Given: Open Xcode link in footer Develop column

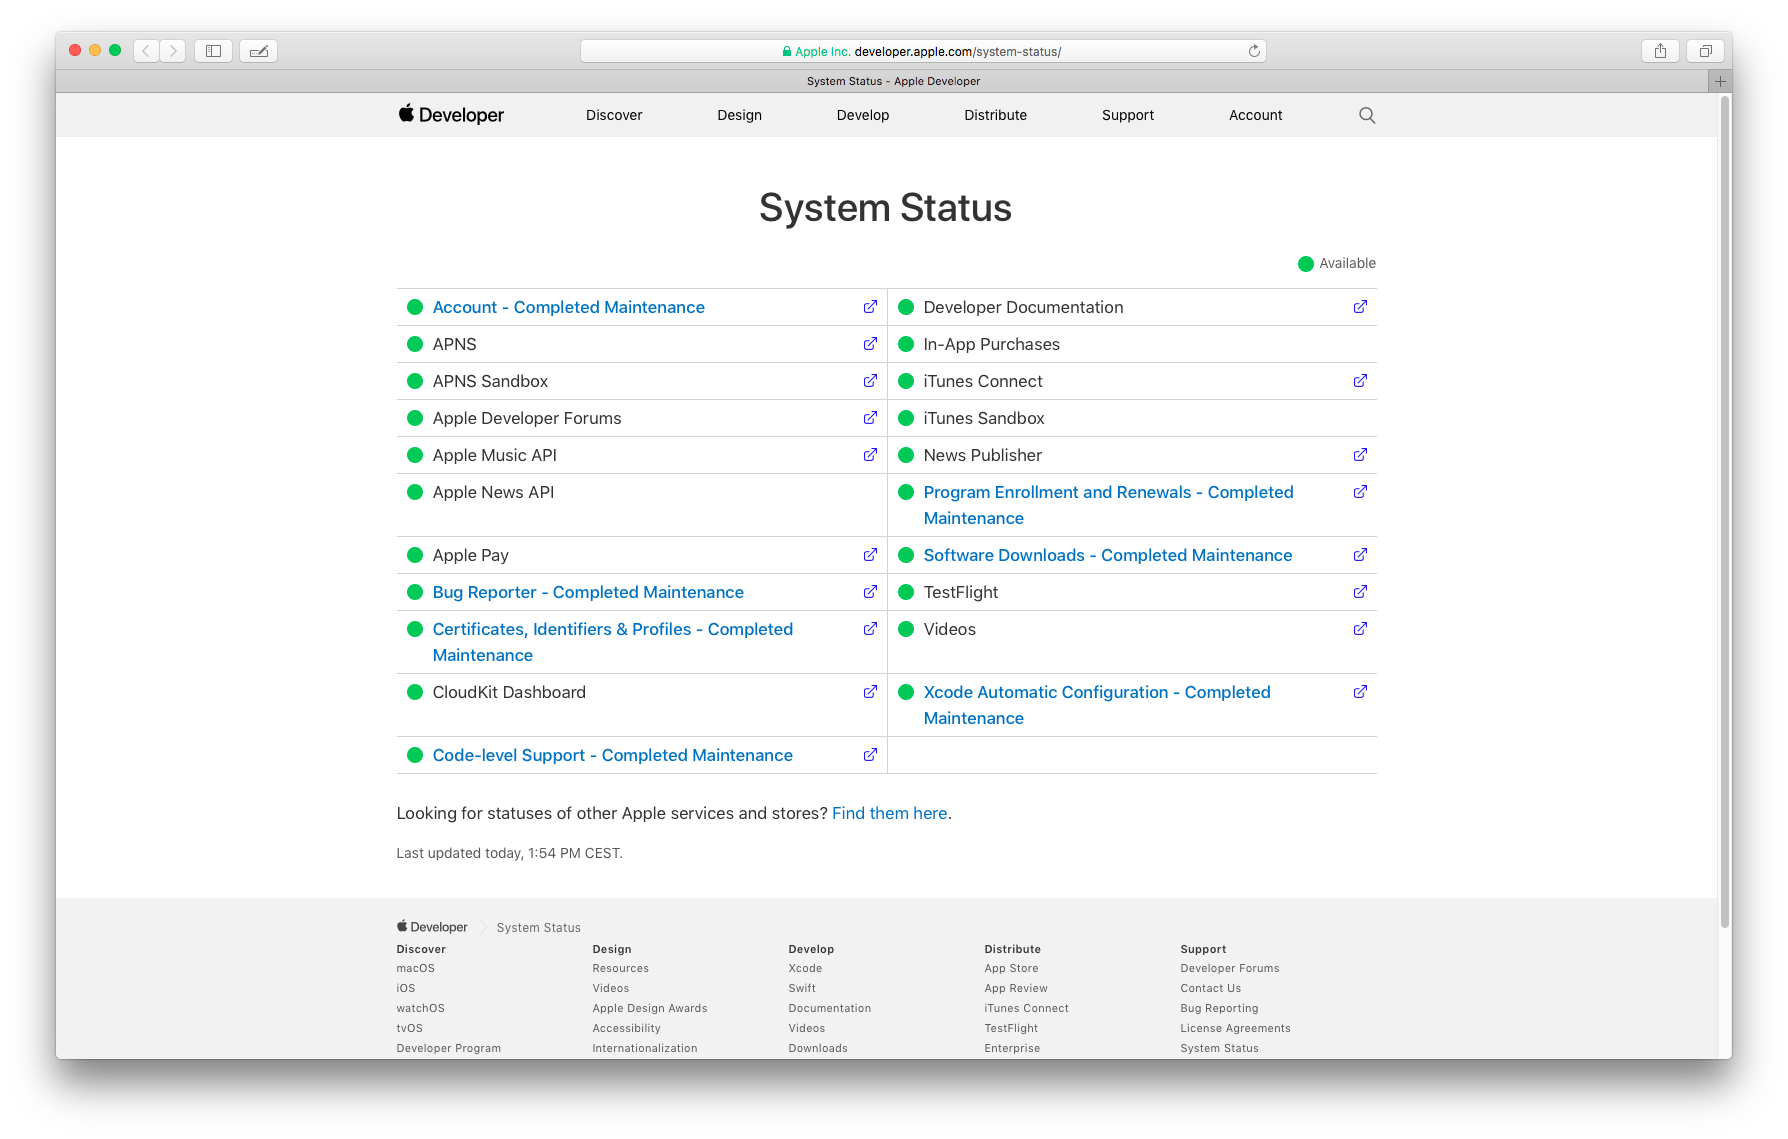Looking at the screenshot, I should pos(805,968).
